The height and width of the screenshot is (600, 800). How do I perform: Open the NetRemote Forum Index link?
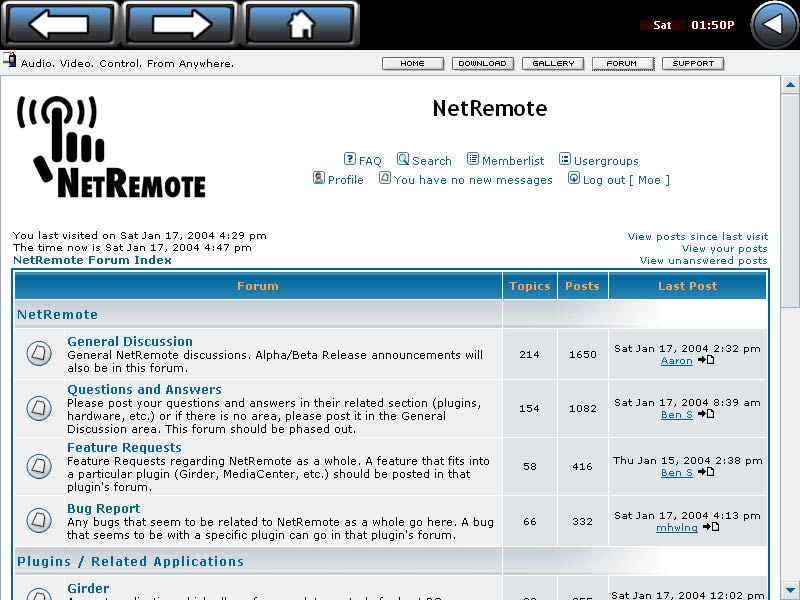[92, 260]
